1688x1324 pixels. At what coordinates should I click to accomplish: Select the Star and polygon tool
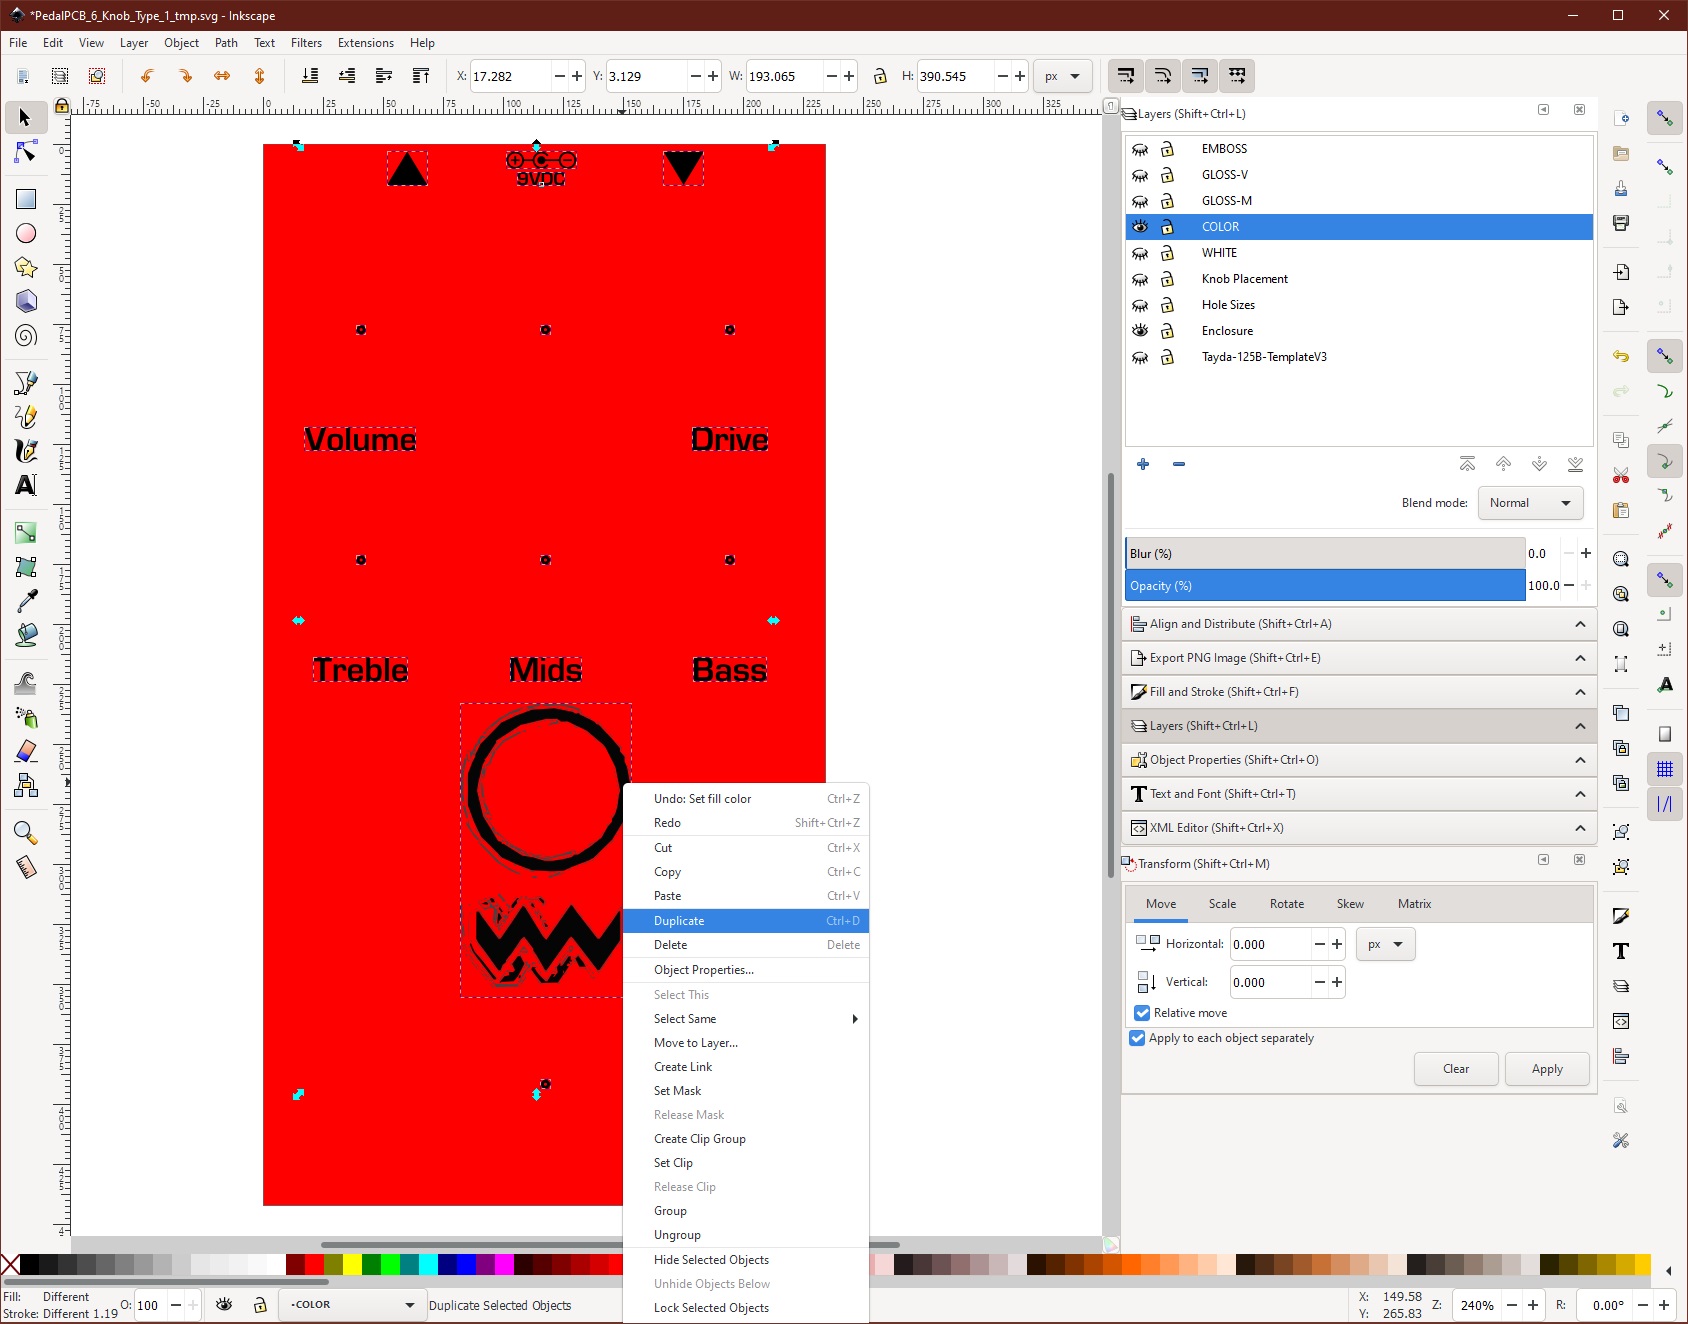click(25, 267)
